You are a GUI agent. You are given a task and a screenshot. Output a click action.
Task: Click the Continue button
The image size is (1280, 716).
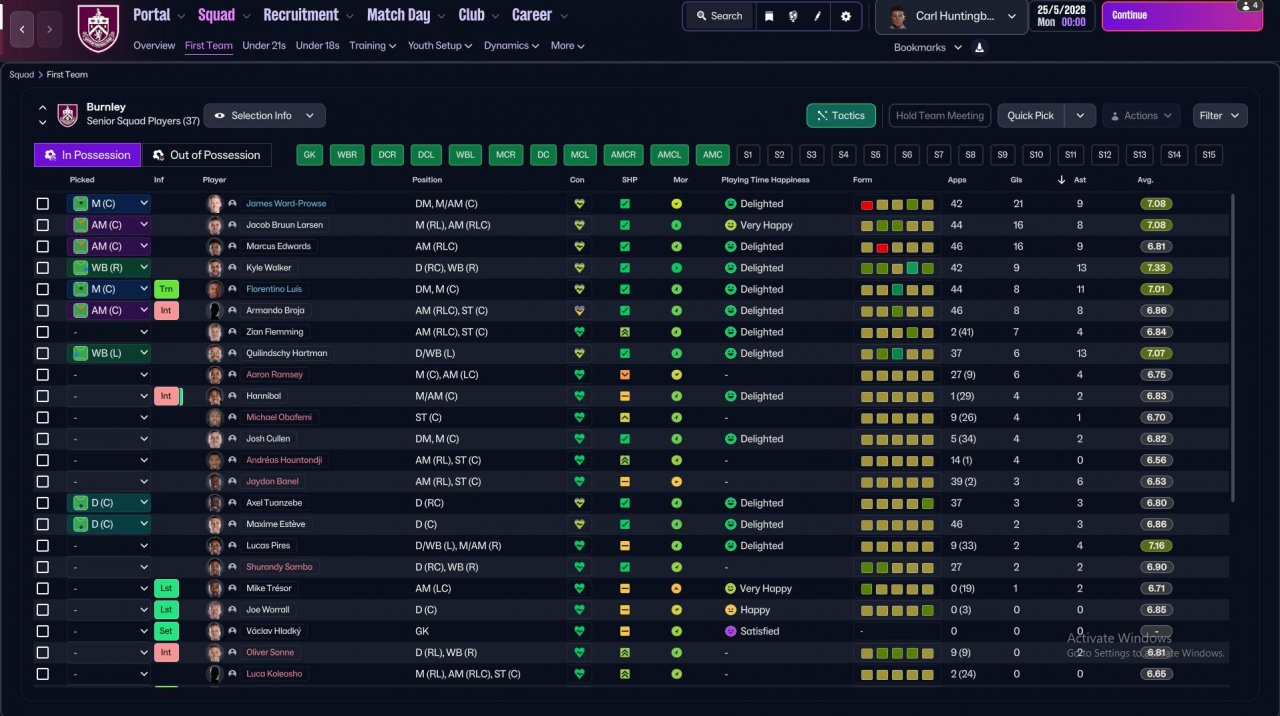coord(1182,16)
